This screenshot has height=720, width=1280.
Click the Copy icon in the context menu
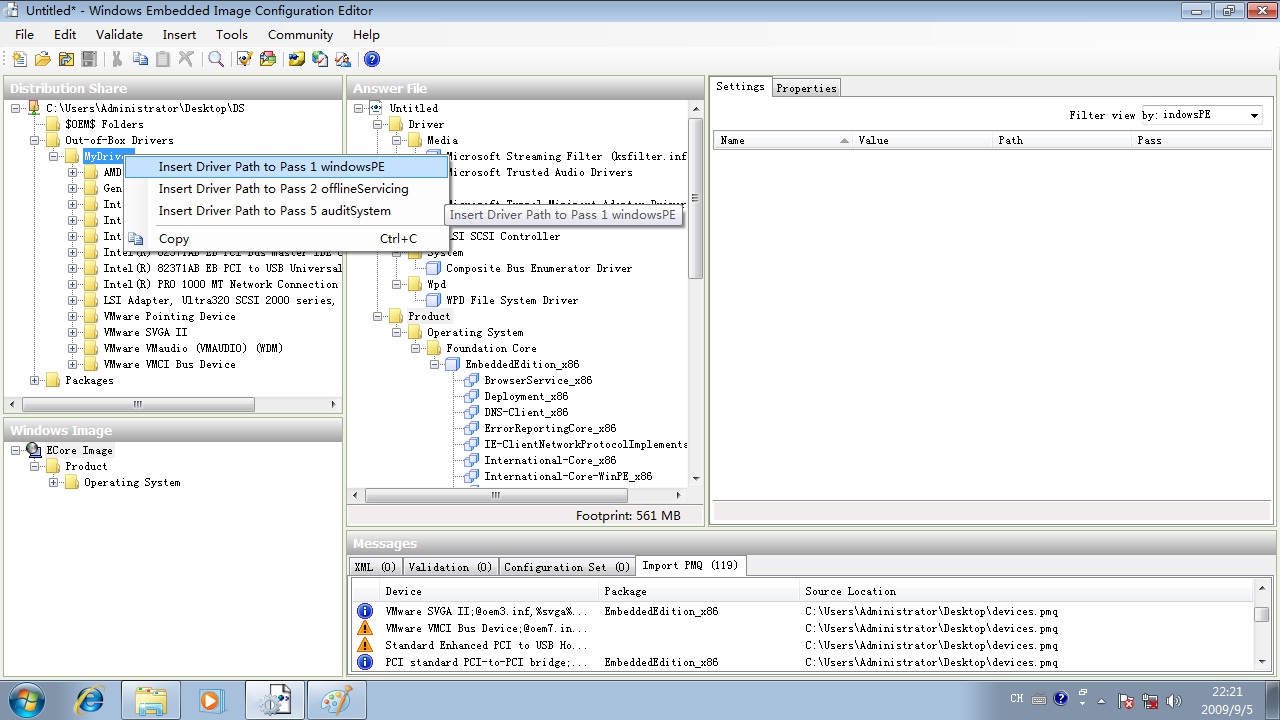[137, 238]
